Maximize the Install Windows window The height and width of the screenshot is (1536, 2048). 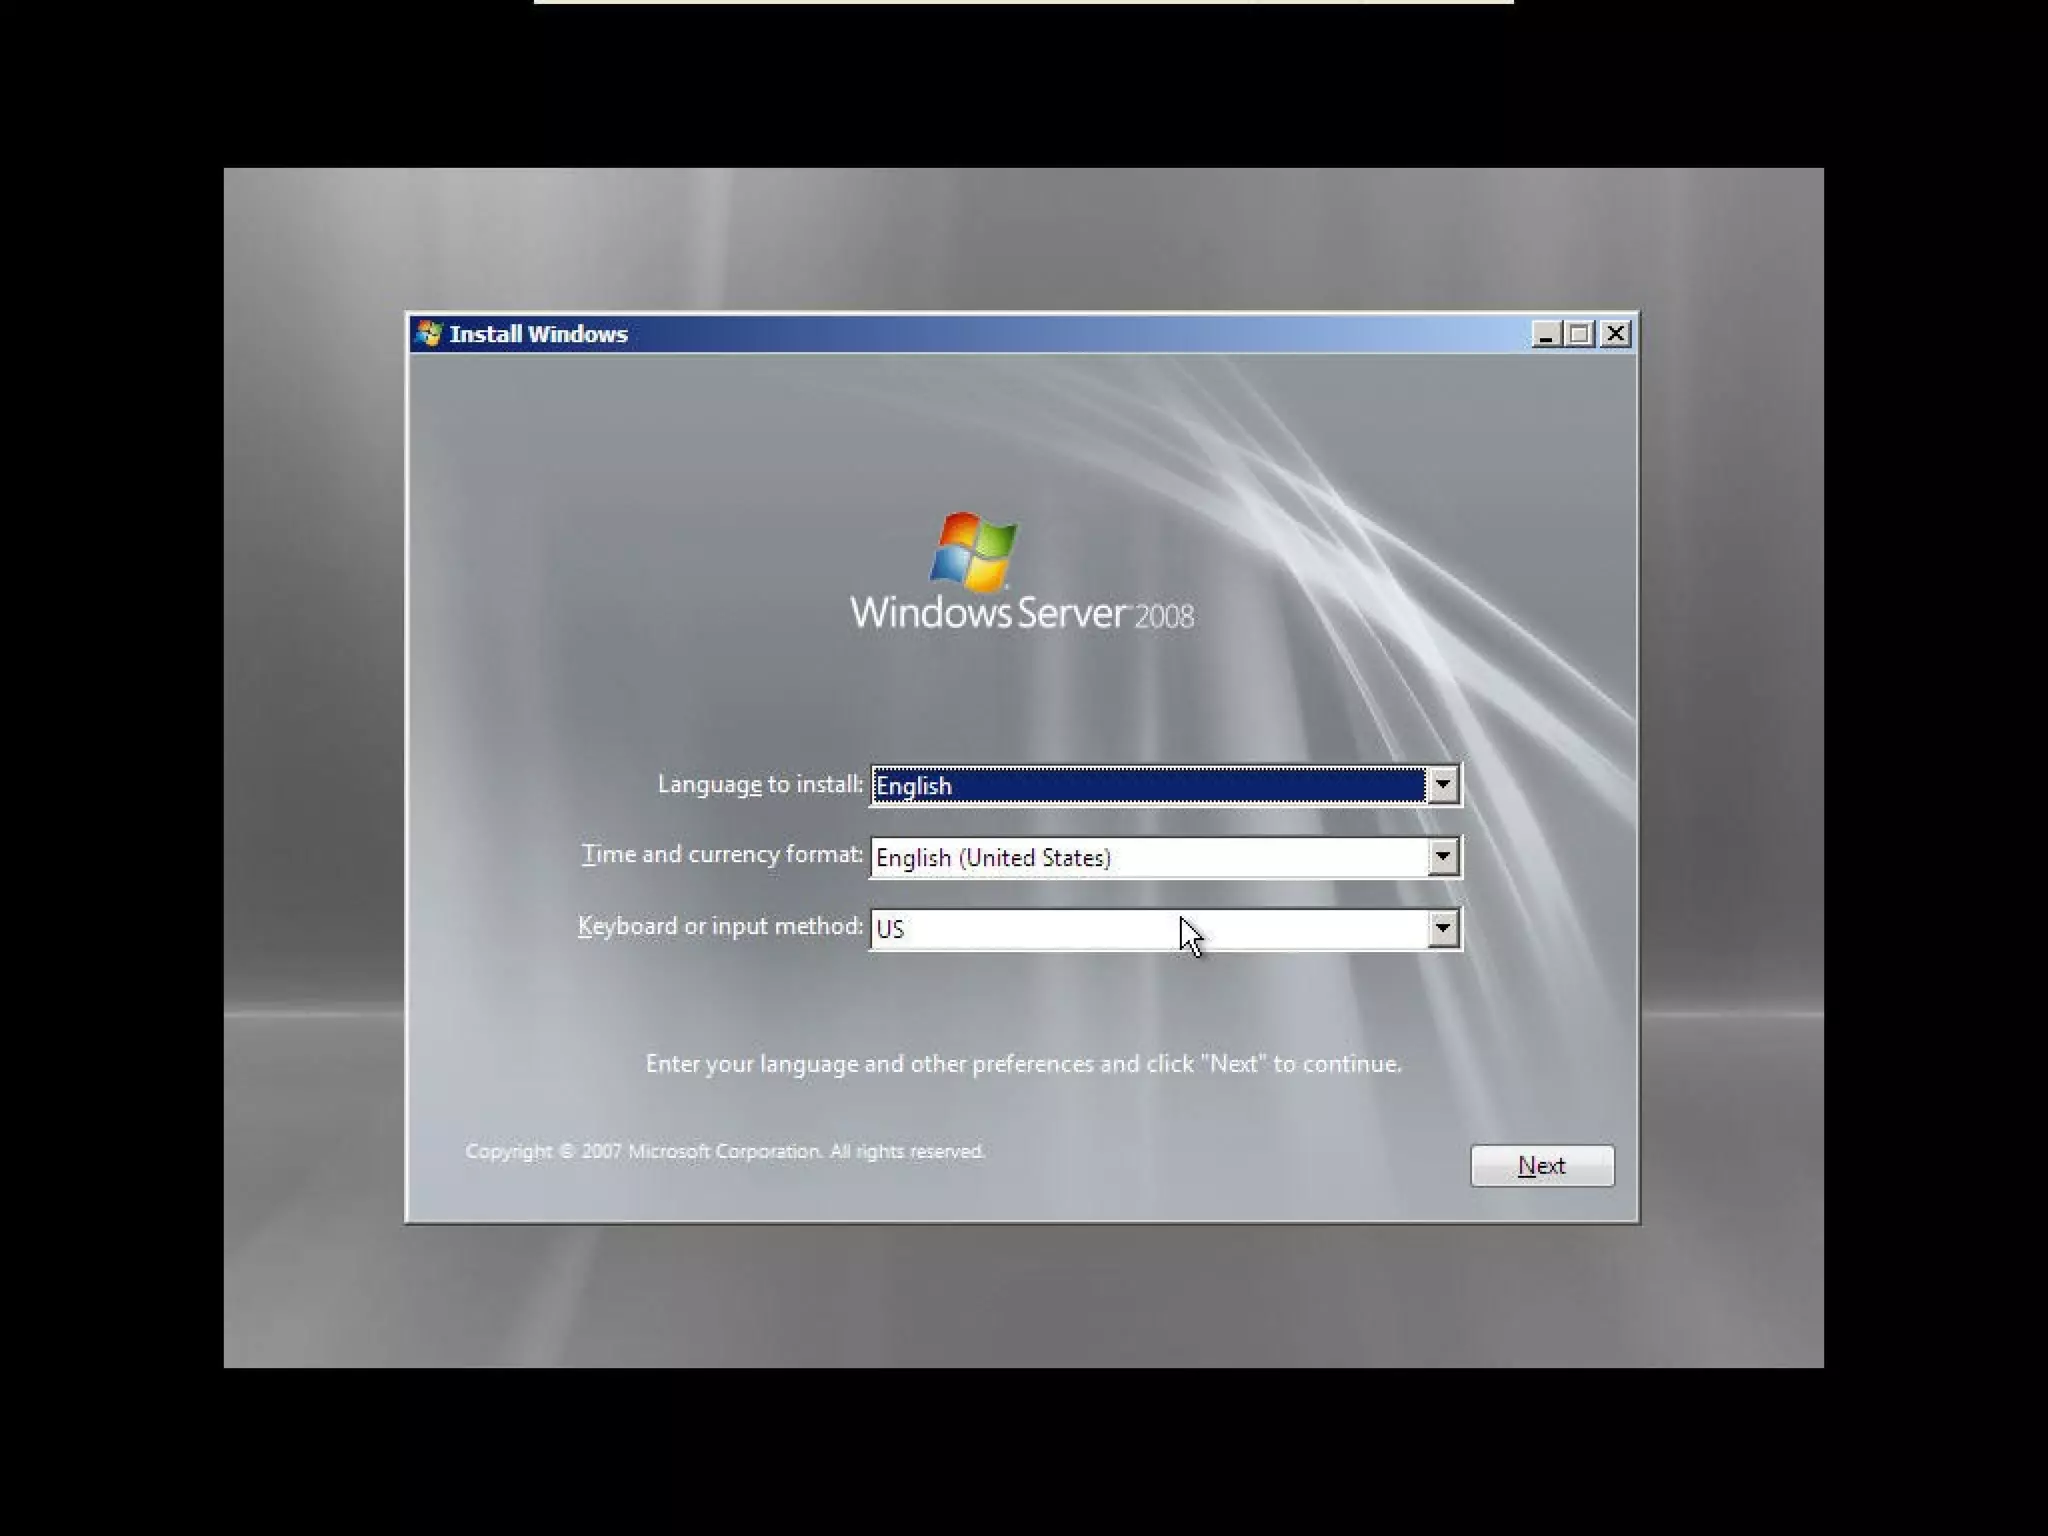point(1580,334)
